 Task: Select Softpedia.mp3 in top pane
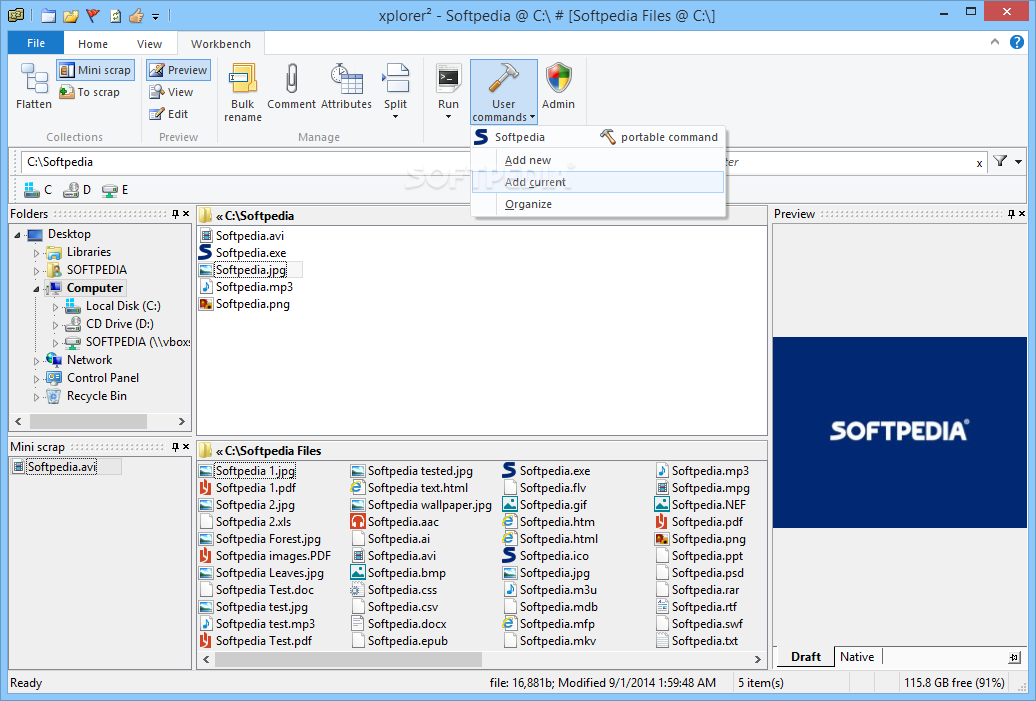tap(254, 287)
